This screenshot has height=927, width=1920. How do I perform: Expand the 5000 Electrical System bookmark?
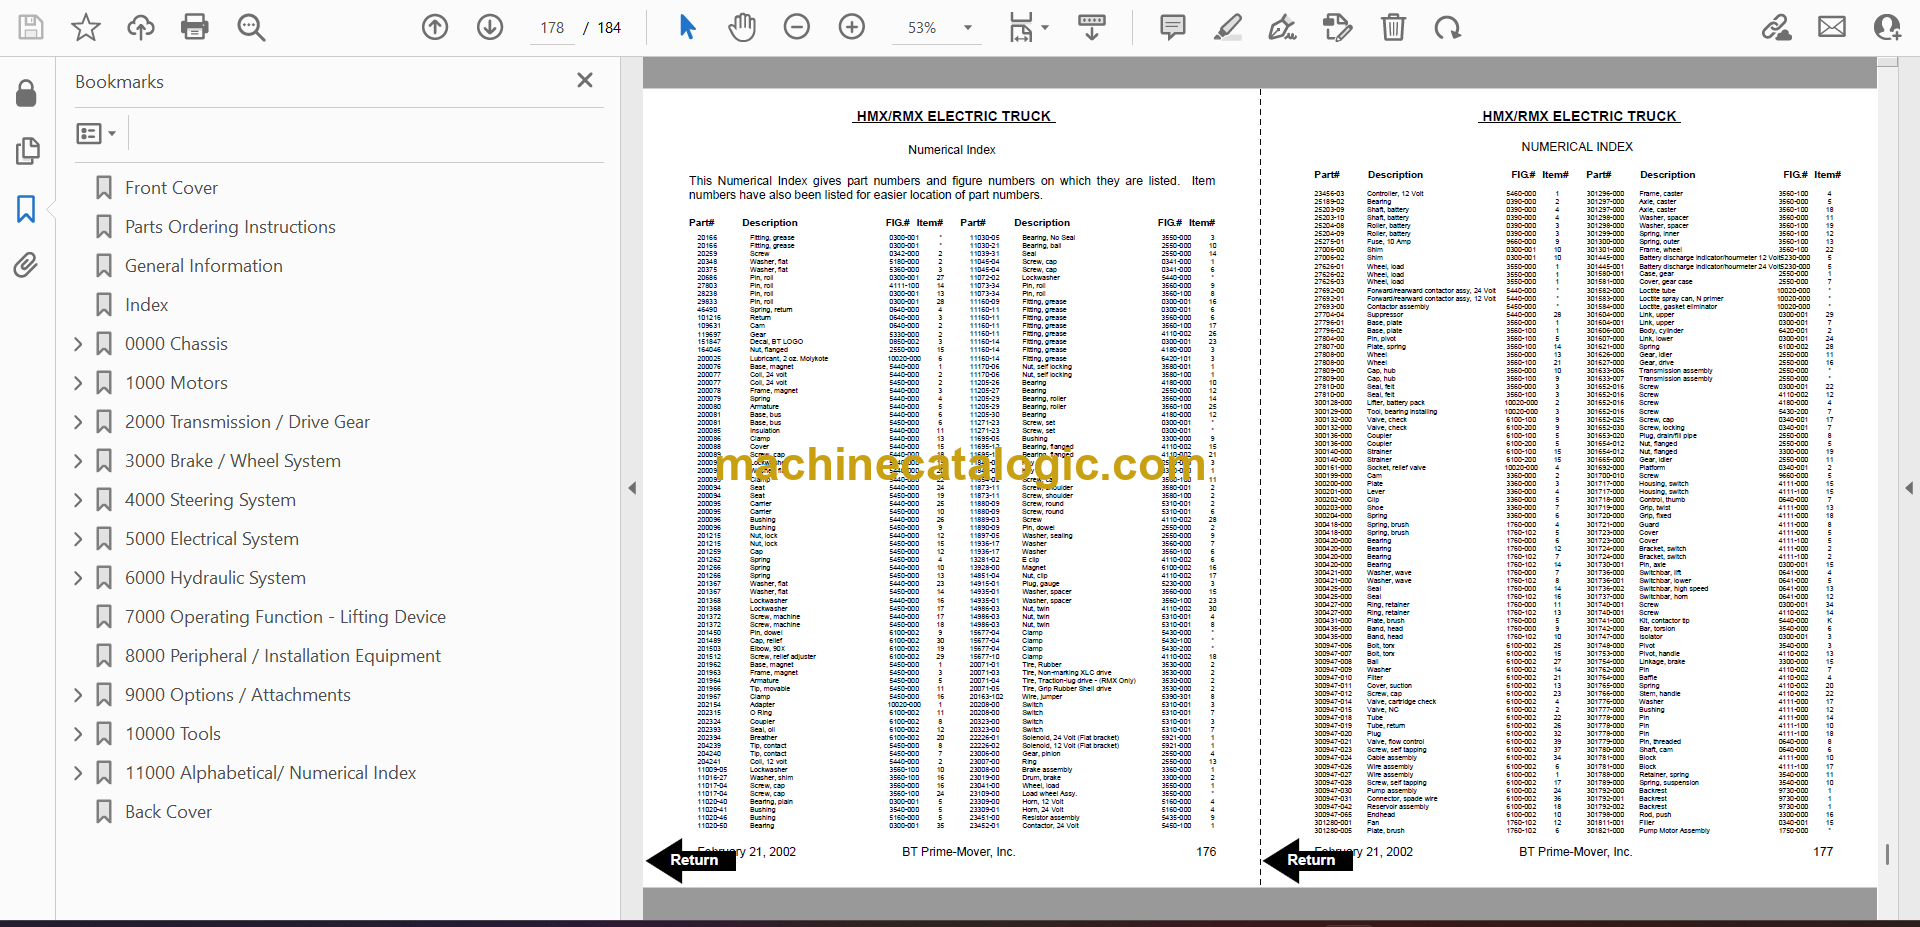tap(78, 539)
